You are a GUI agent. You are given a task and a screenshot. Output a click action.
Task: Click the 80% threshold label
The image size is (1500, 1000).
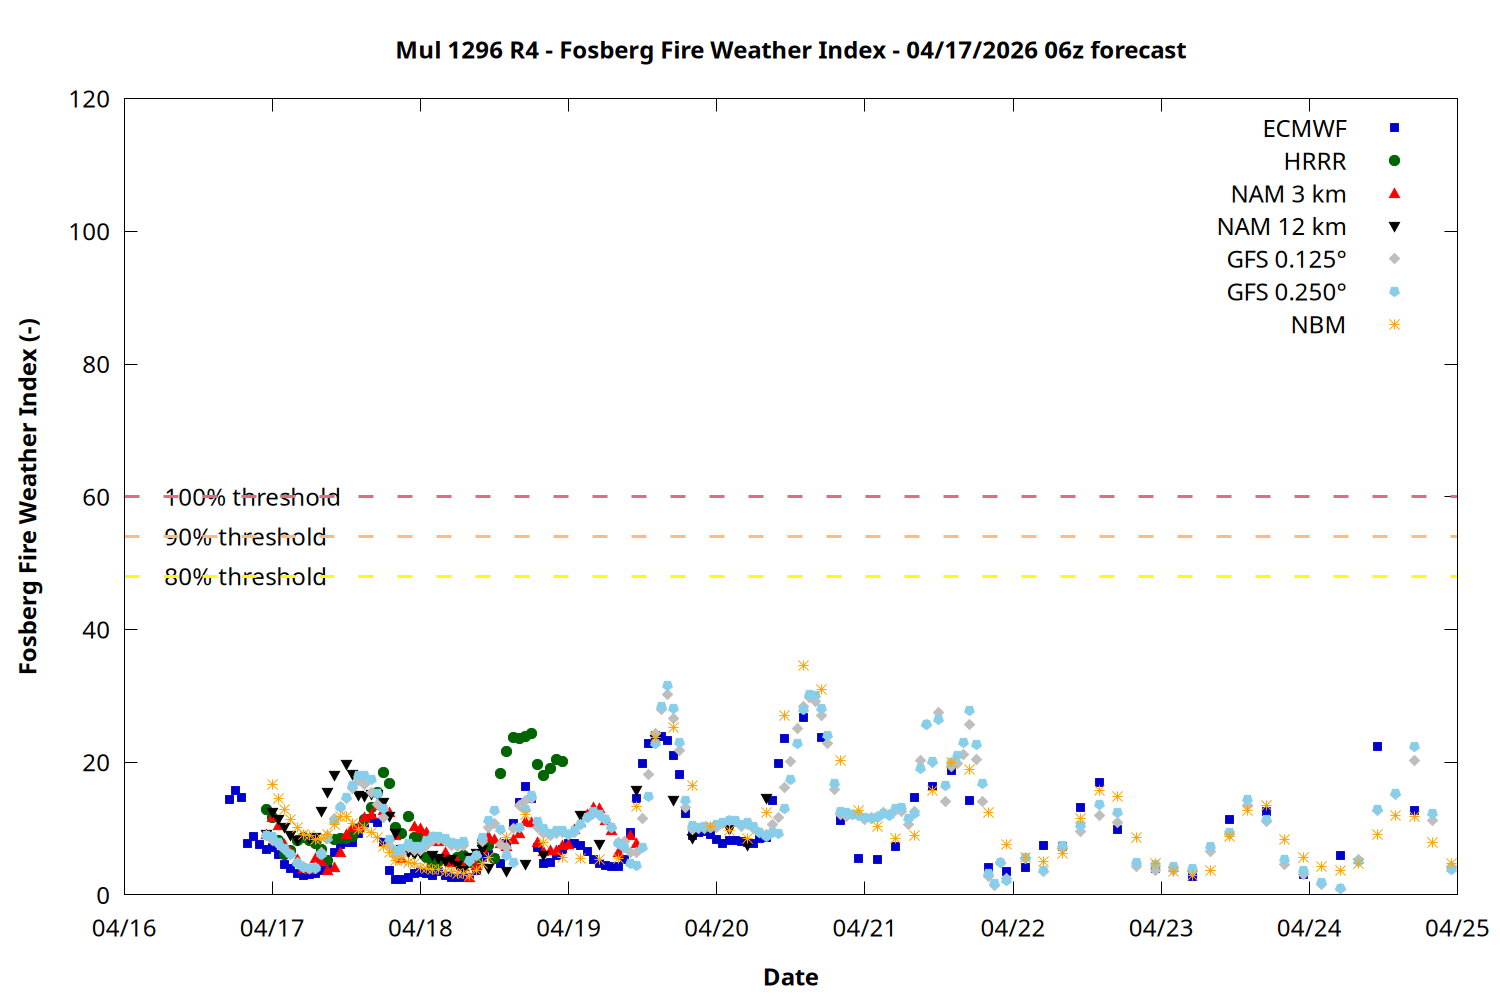(x=245, y=578)
